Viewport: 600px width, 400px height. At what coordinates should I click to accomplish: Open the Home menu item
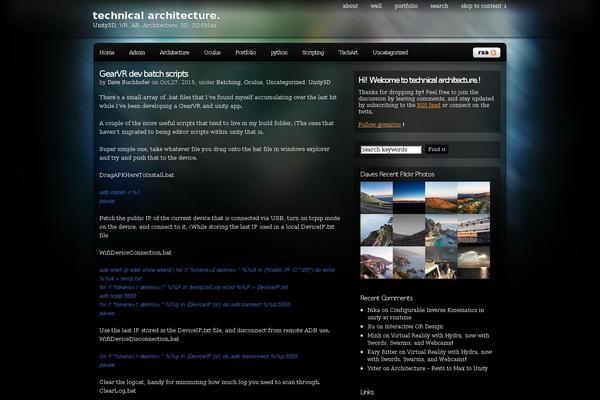(107, 52)
